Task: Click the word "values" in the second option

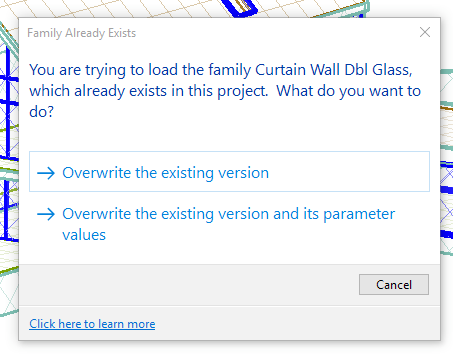Action: [x=84, y=235]
